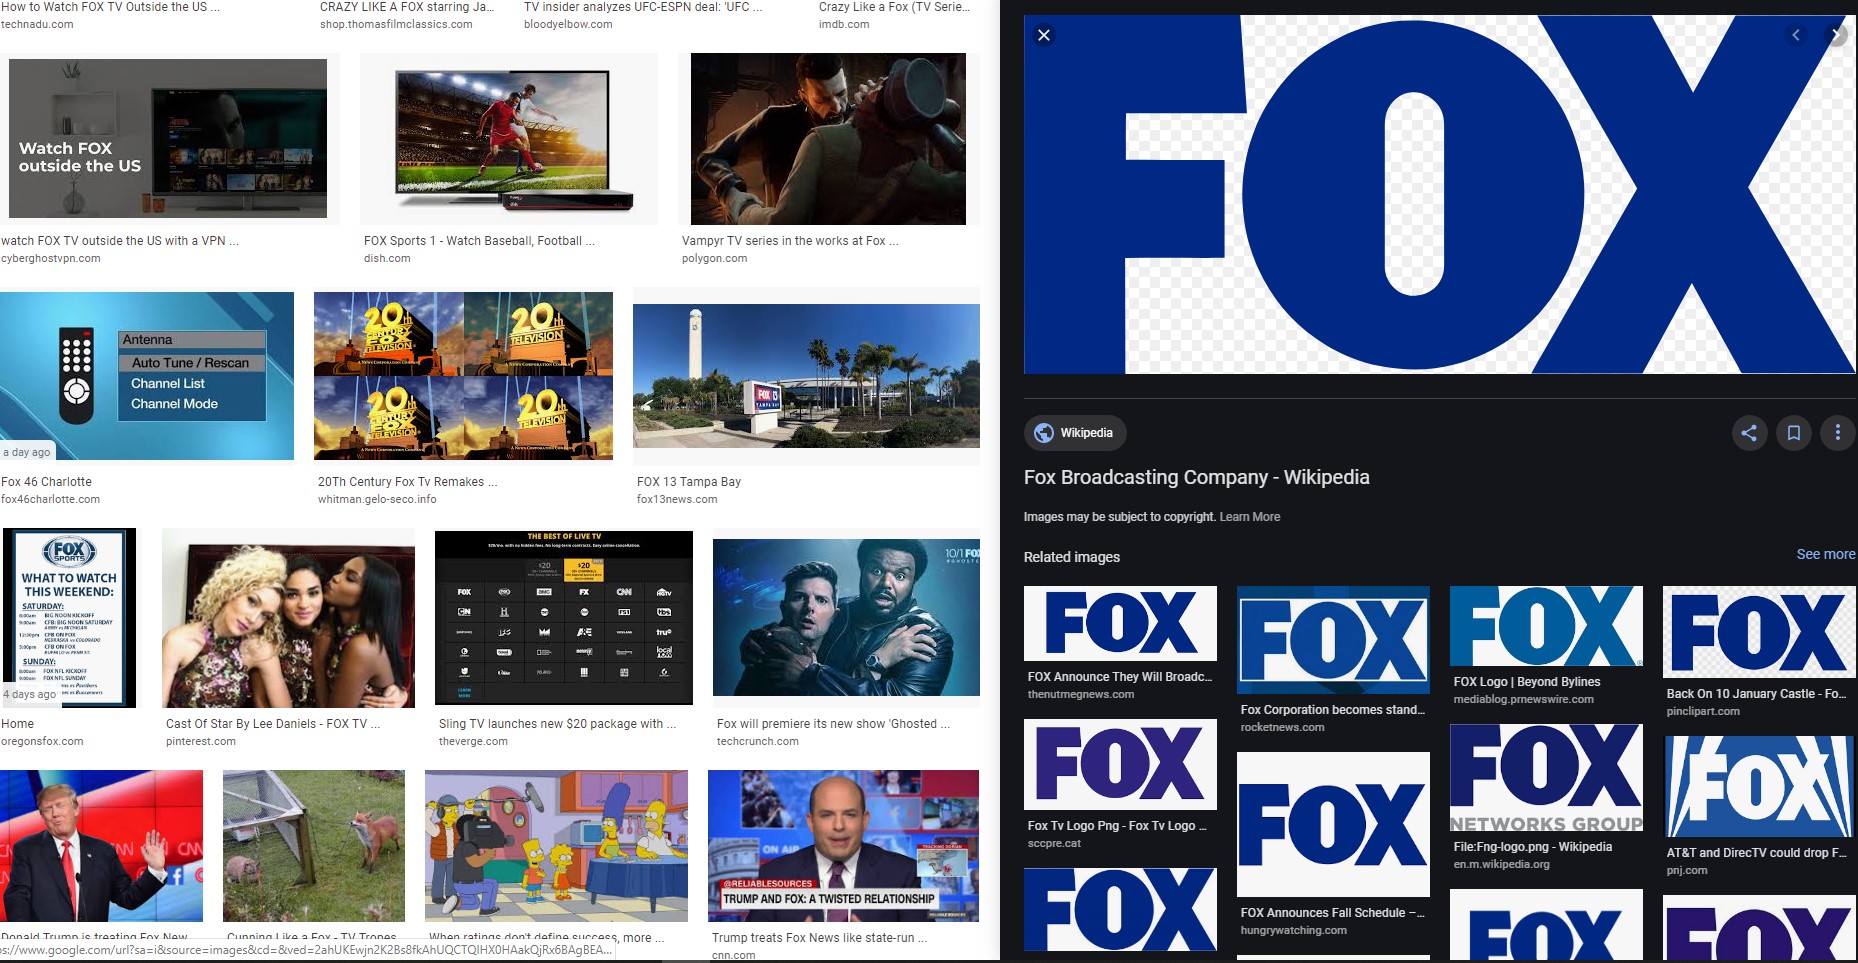The image size is (1858, 963).
Task: Go to the next image arrow
Action: click(x=1836, y=36)
